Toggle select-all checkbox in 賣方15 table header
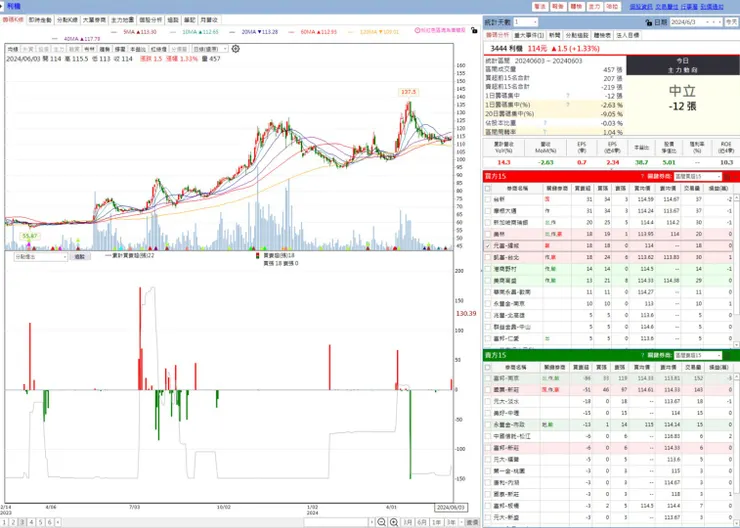This screenshot has height=528, width=740. 488,367
